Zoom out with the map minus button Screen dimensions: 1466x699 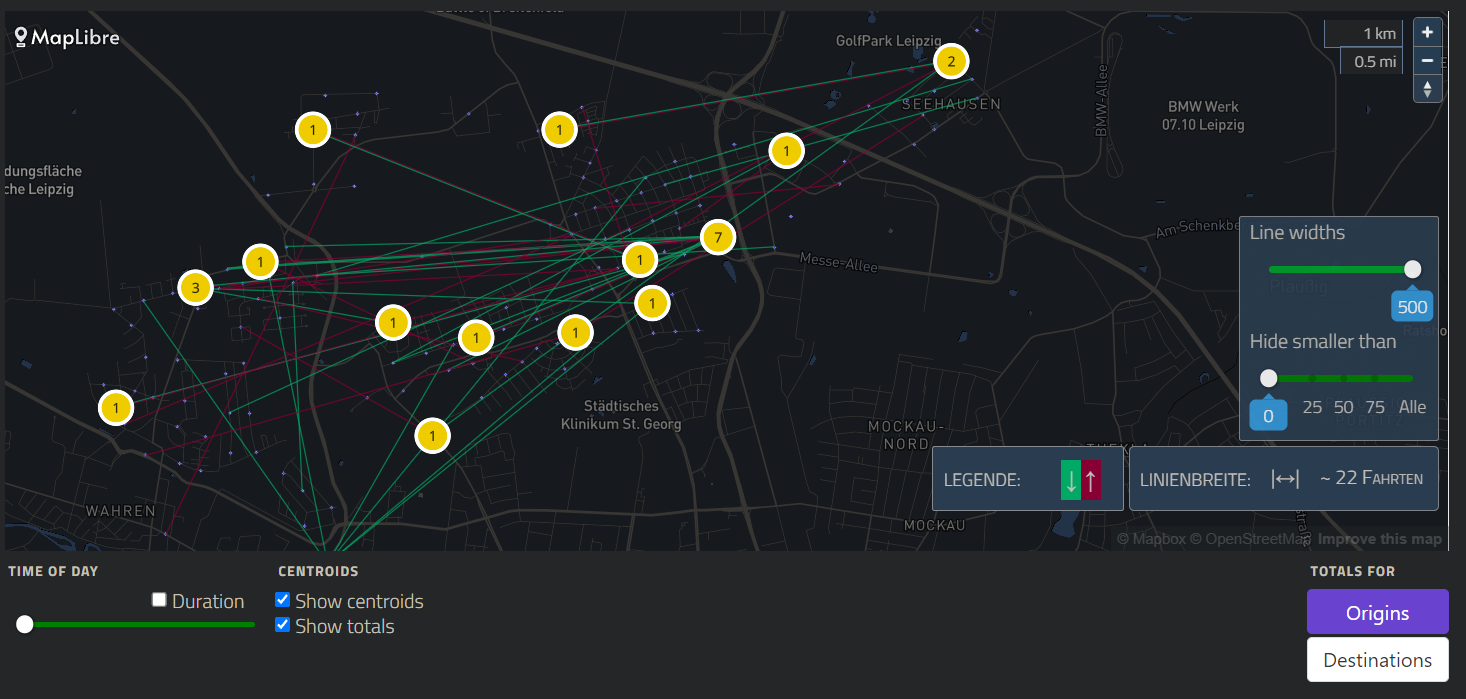[1427, 60]
